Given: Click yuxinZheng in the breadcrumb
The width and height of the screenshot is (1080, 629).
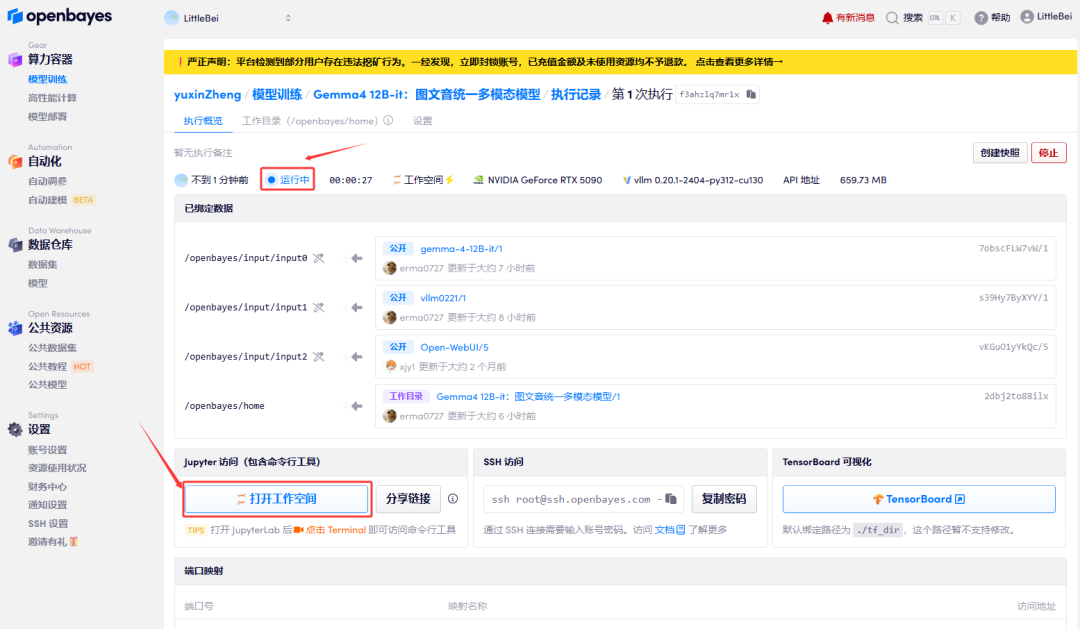Looking at the screenshot, I should tap(207, 94).
